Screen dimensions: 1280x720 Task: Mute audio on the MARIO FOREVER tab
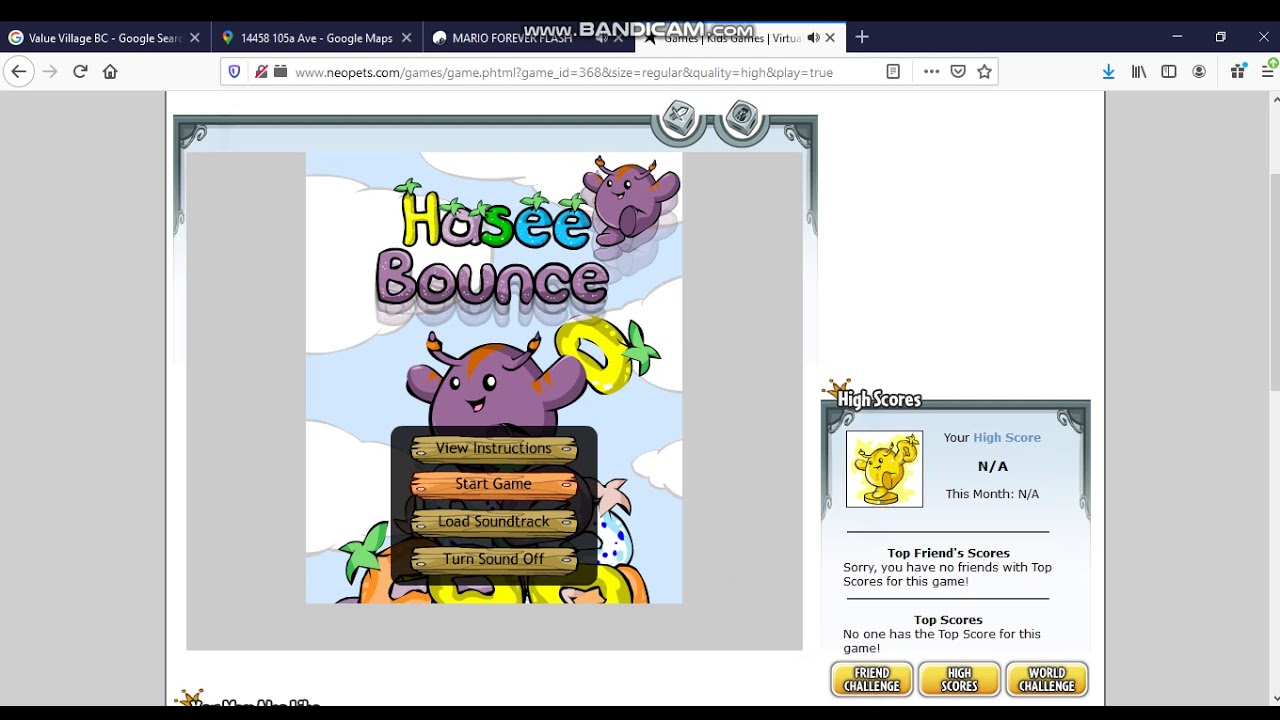pyautogui.click(x=601, y=38)
